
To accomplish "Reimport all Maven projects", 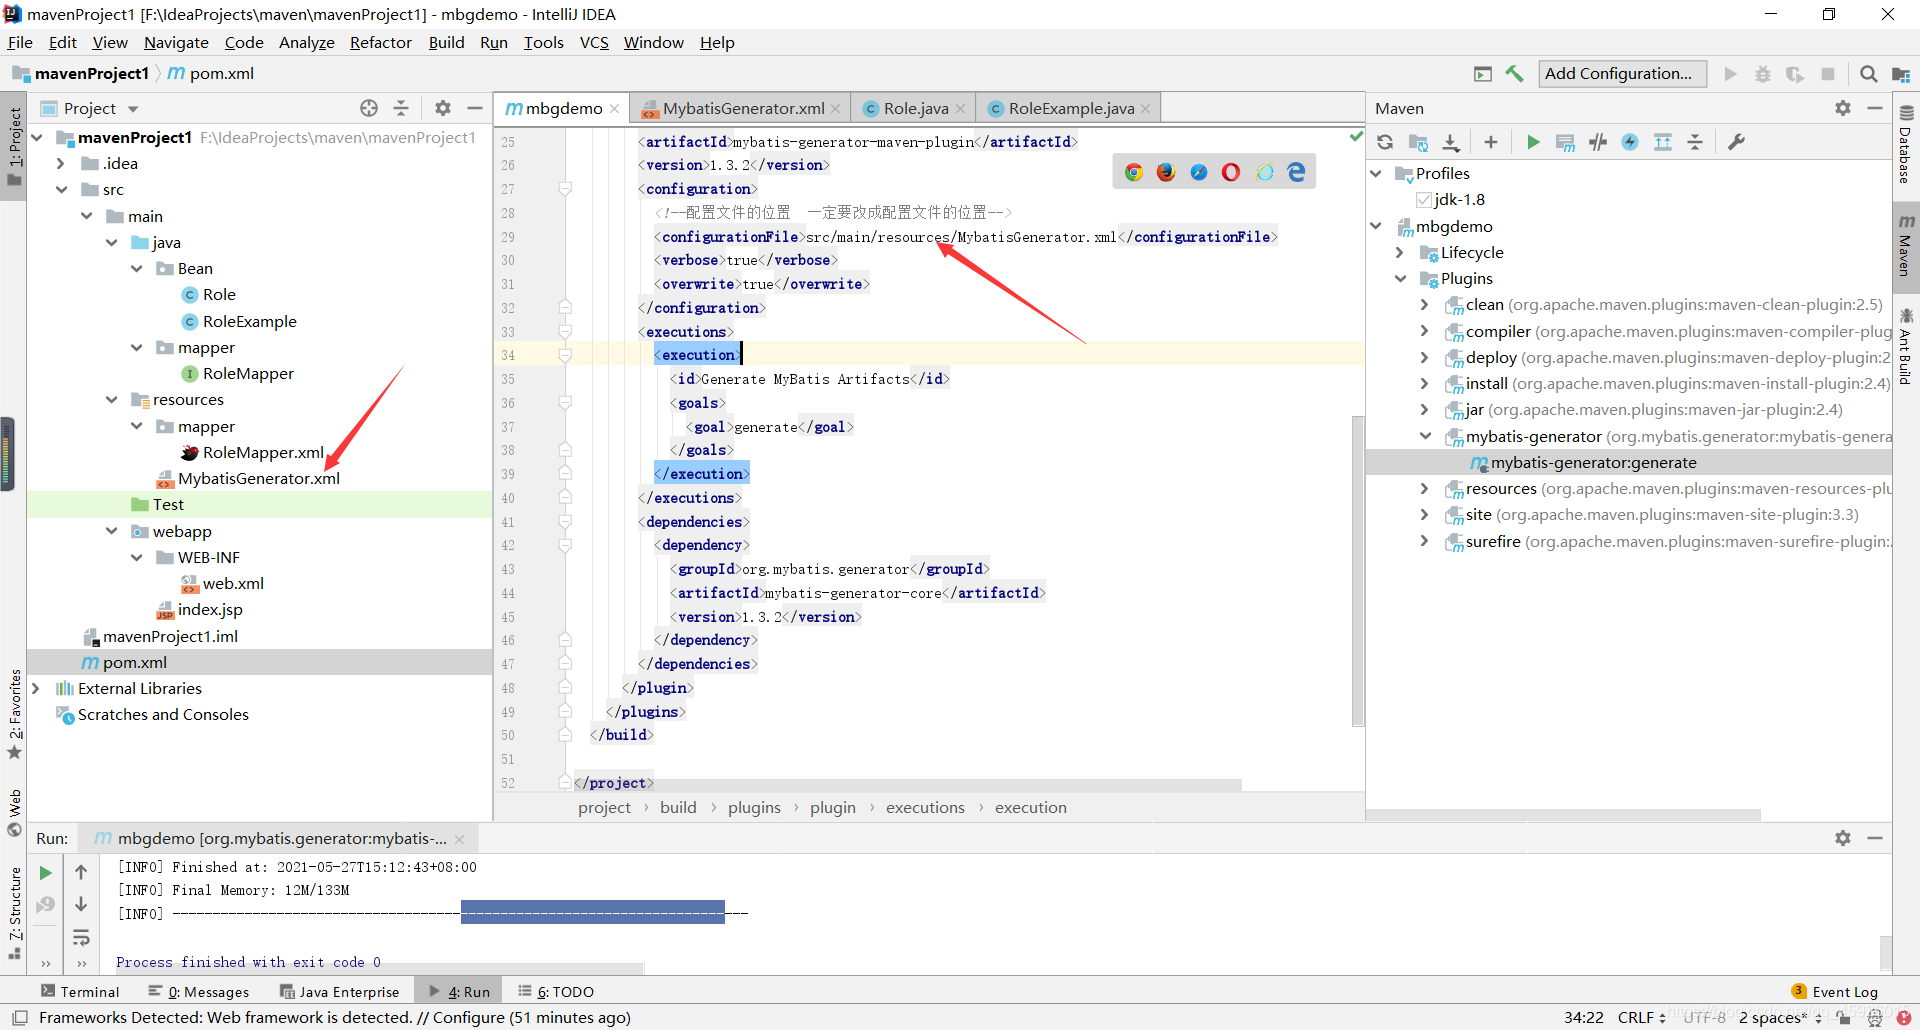I will pos(1385,142).
